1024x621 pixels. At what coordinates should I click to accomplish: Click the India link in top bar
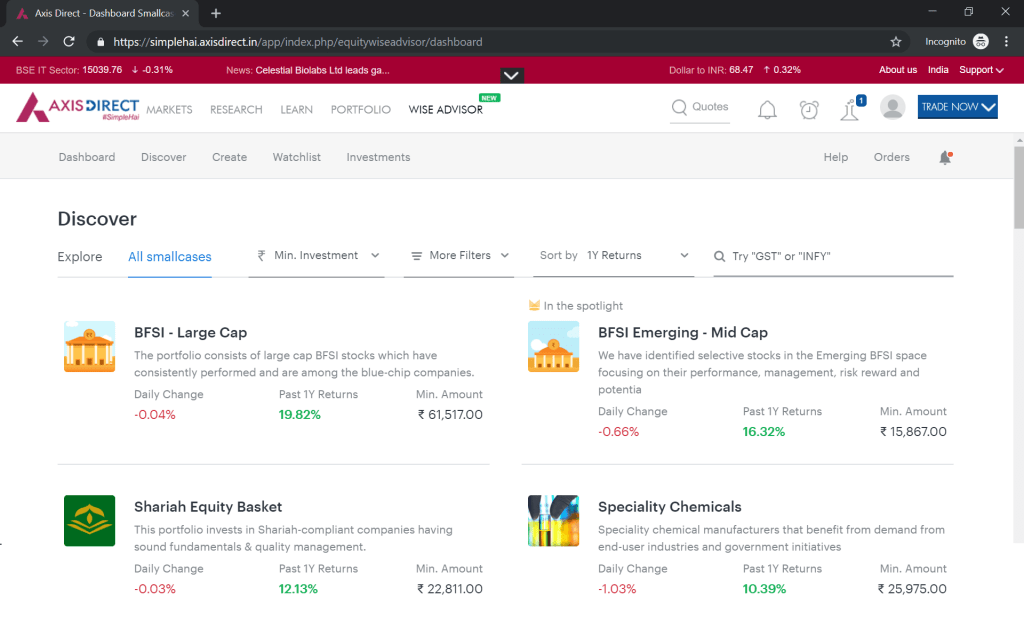938,70
